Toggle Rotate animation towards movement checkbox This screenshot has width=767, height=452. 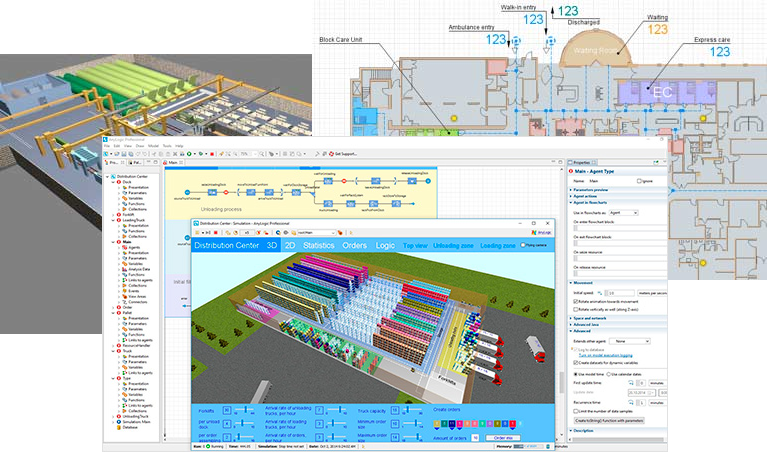coord(576,302)
